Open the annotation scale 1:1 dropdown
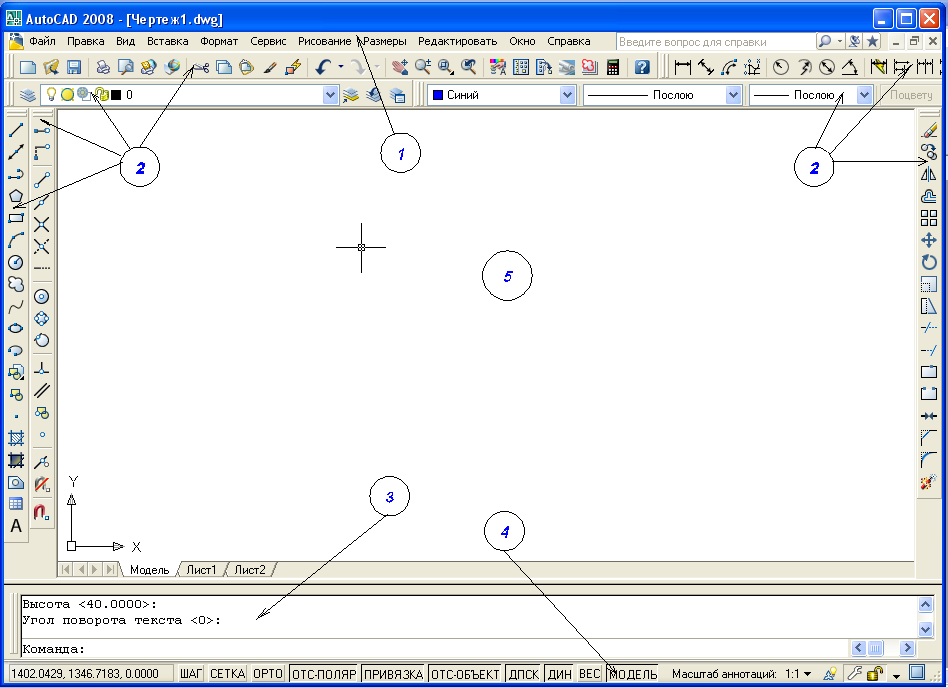Viewport: 948px width, 688px height. tap(799, 673)
